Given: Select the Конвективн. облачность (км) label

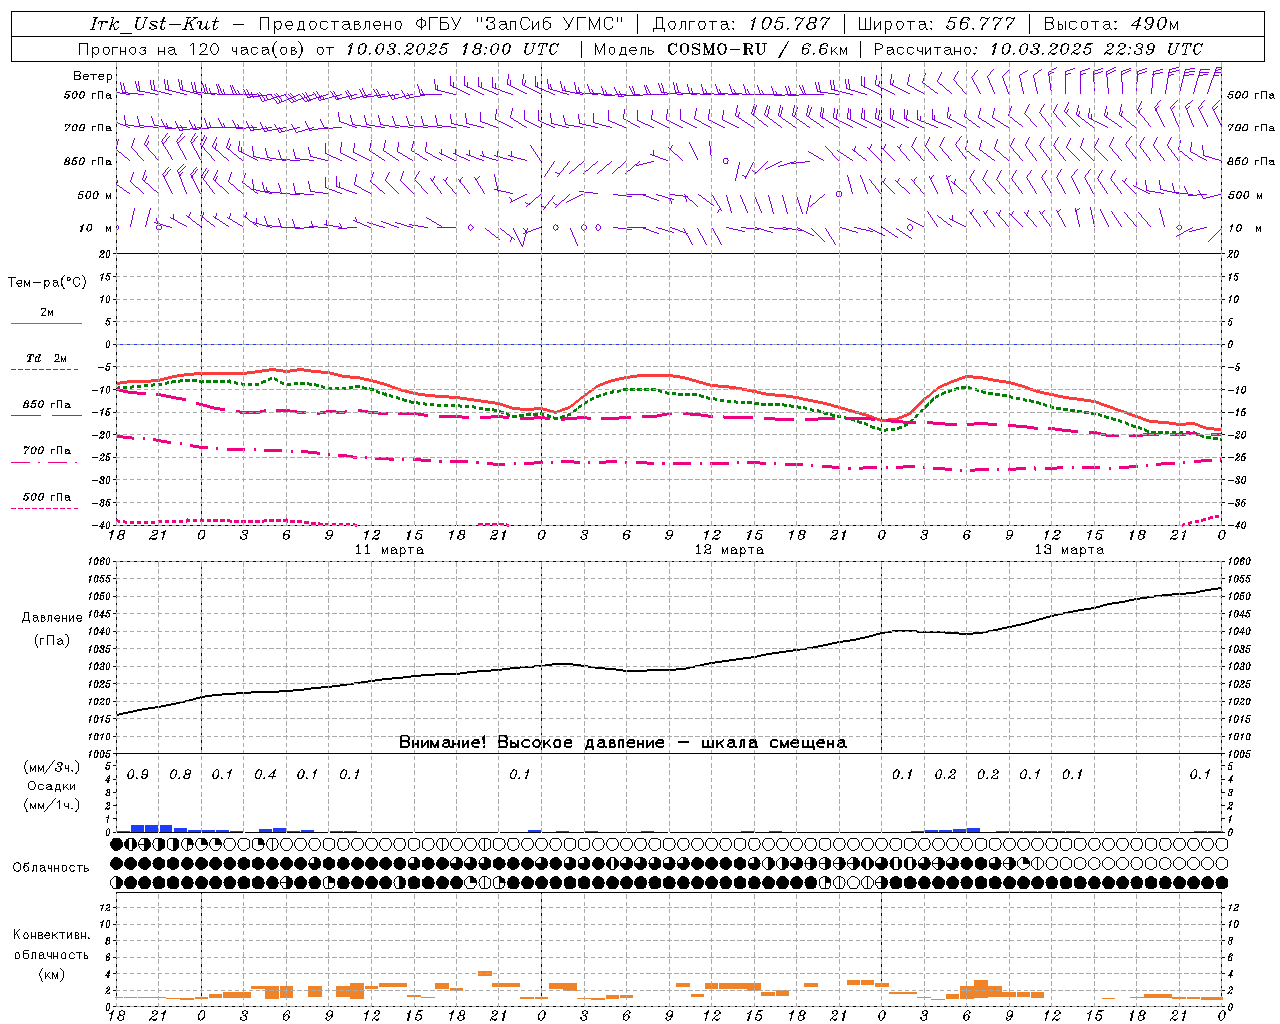Looking at the screenshot, I should (x=51, y=954).
